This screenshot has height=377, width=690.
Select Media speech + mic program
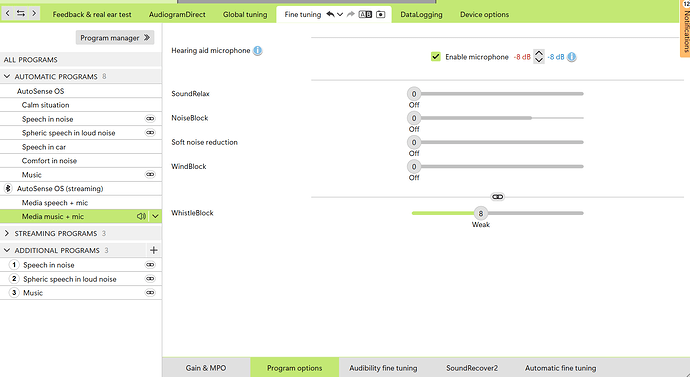coord(81,203)
